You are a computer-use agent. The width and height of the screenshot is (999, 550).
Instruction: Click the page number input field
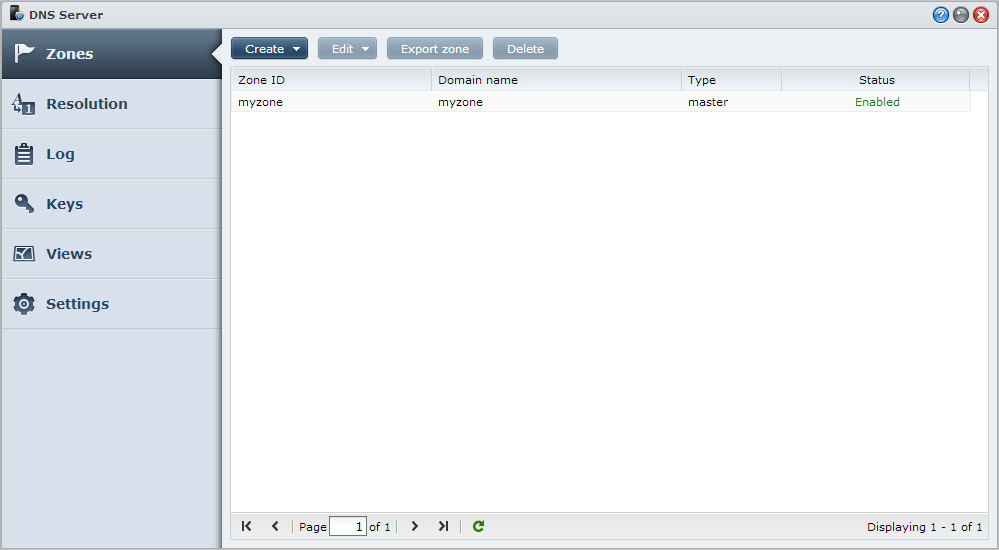348,526
